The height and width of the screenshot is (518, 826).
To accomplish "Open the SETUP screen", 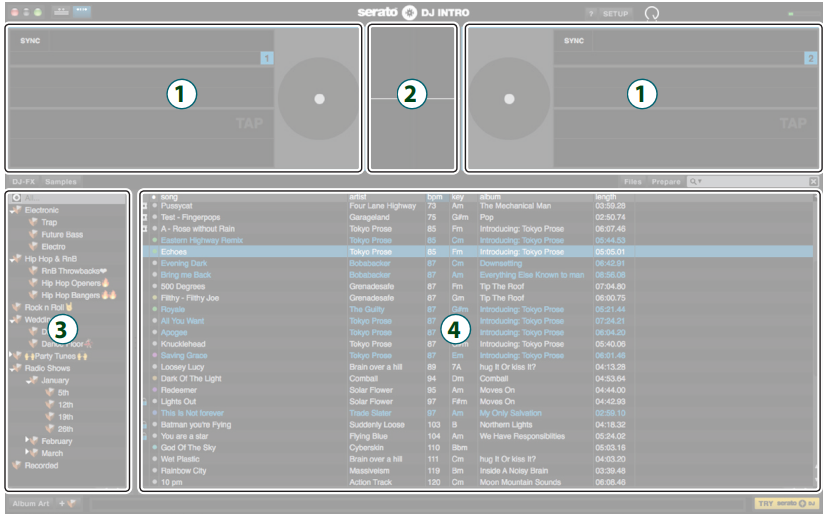I will tap(615, 14).
